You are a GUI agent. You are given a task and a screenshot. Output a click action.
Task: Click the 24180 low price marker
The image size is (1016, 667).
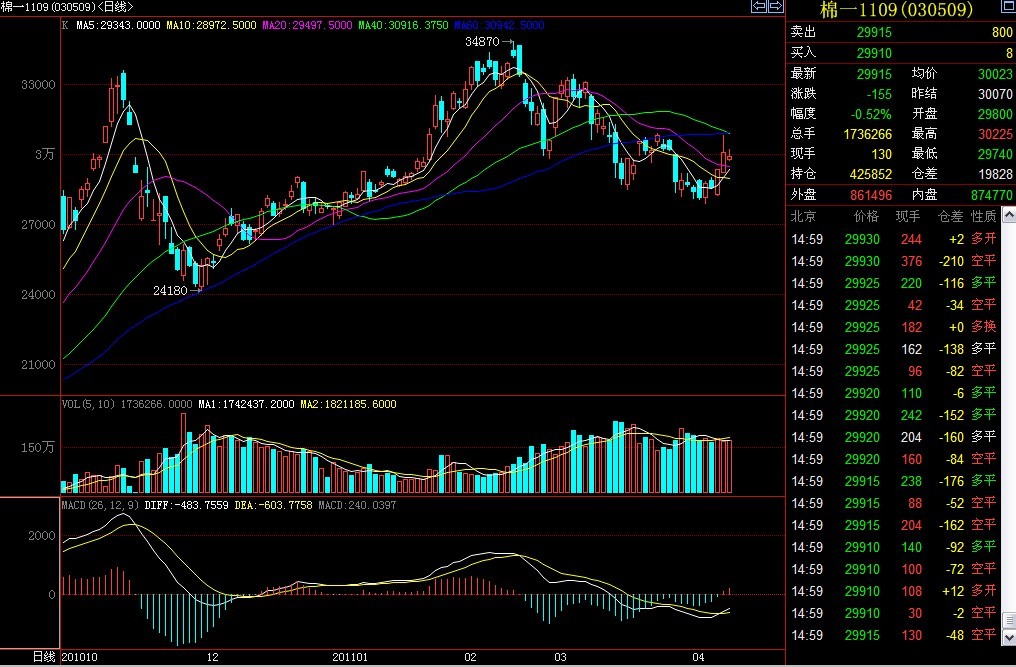(169, 290)
